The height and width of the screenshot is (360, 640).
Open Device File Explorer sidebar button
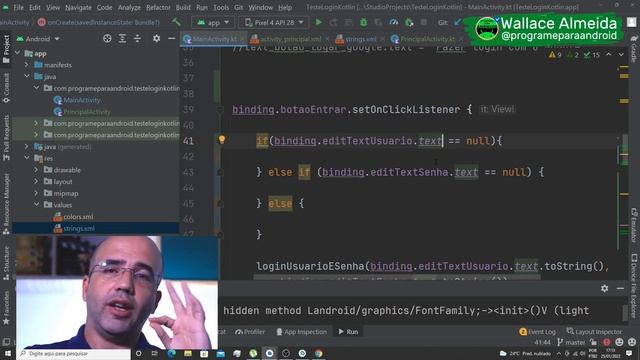pyautogui.click(x=634, y=286)
